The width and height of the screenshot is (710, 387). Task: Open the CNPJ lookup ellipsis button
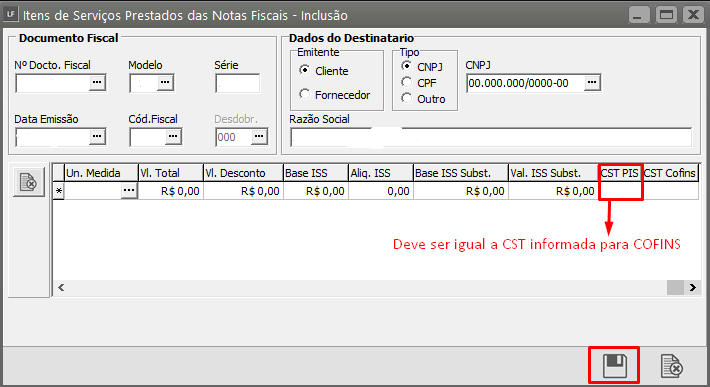point(592,83)
